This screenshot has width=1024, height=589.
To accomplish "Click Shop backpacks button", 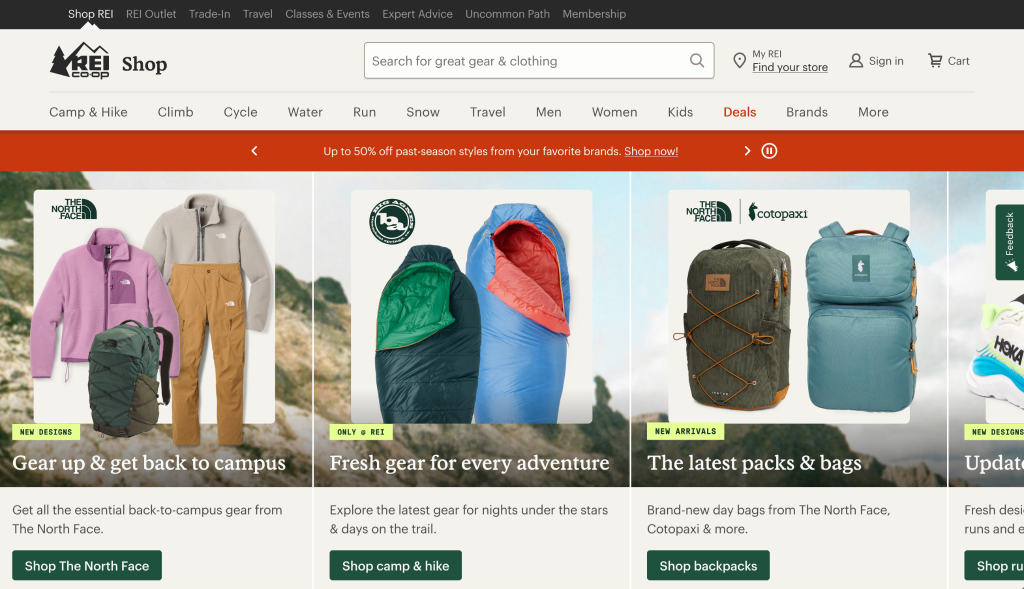I will (708, 565).
